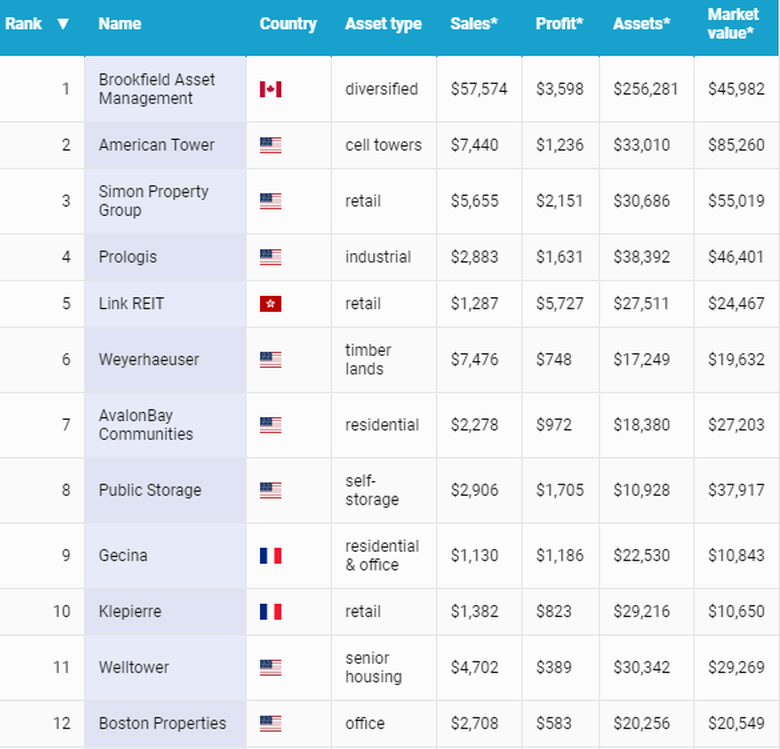The width and height of the screenshot is (780, 749).
Task: Click the Hong Kong flag for Link REIT
Action: click(270, 303)
